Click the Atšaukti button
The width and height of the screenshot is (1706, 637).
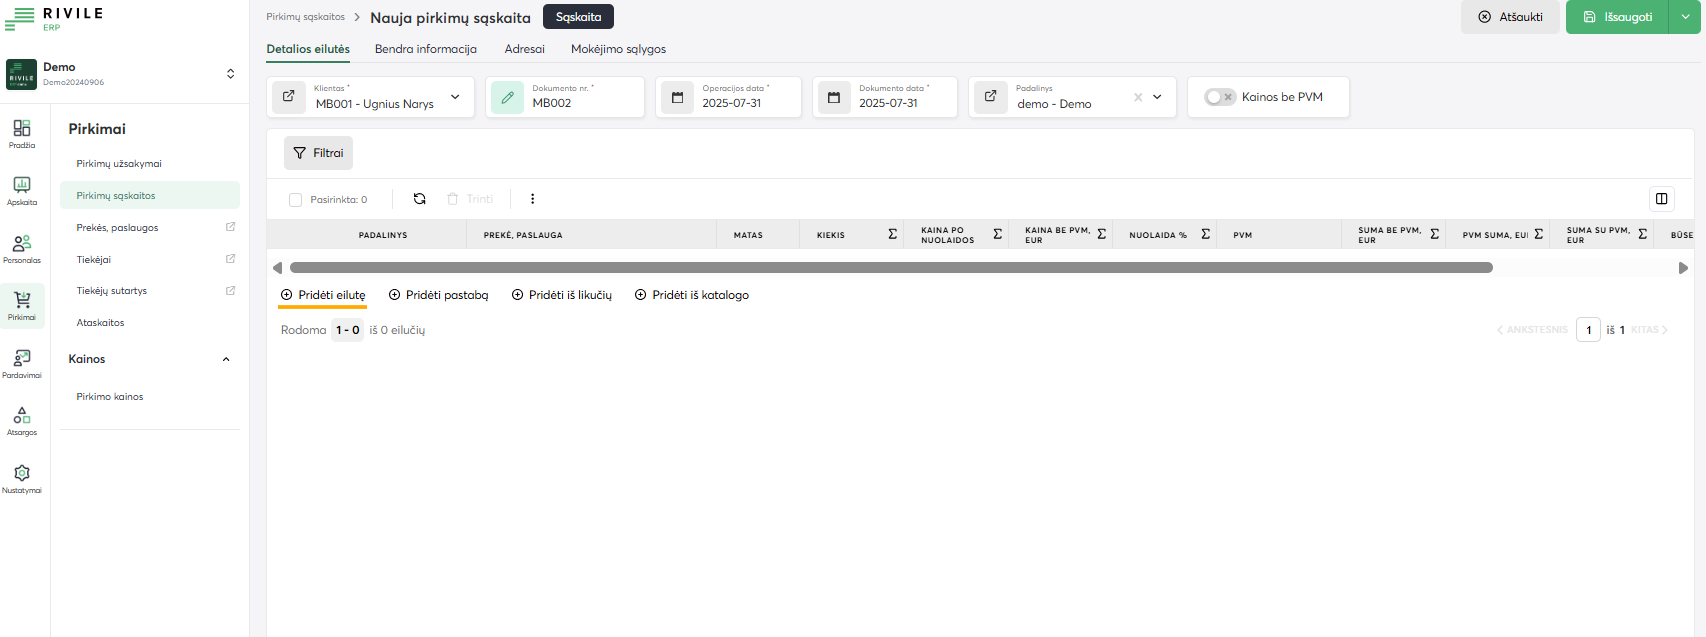pyautogui.click(x=1510, y=17)
